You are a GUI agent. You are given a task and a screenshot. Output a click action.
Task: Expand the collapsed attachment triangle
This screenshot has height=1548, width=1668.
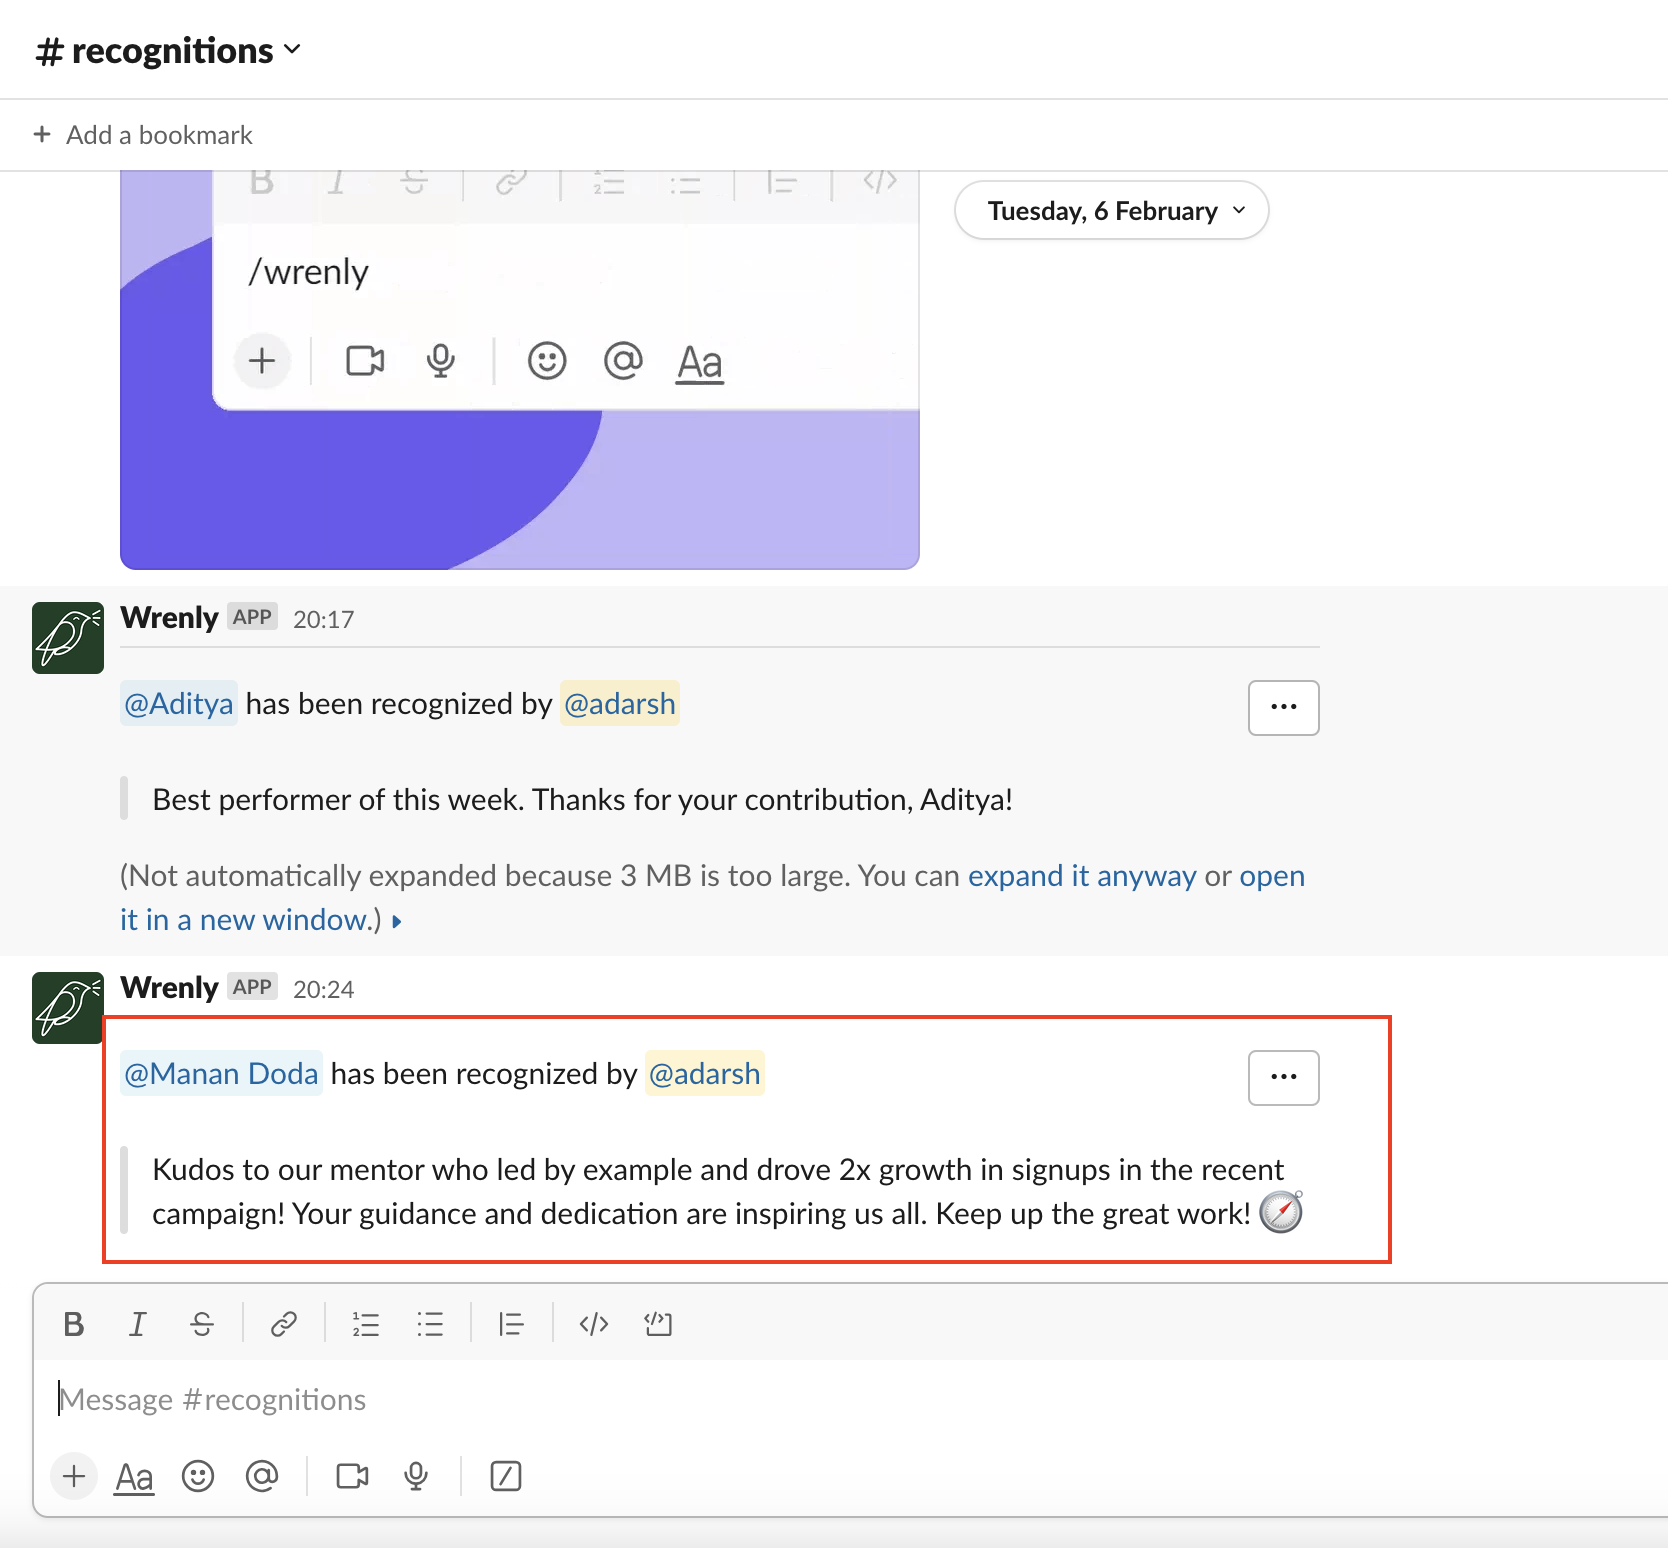click(397, 922)
